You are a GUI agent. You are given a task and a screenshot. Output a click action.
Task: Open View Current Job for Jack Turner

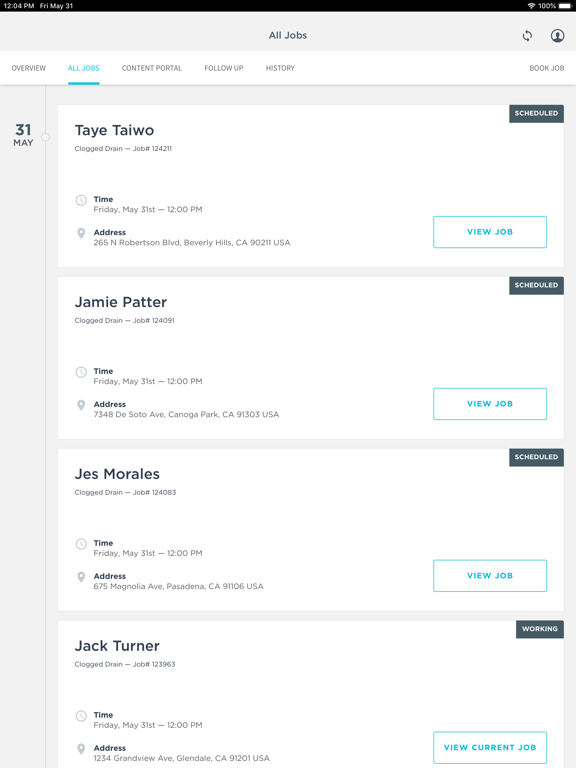tap(490, 747)
